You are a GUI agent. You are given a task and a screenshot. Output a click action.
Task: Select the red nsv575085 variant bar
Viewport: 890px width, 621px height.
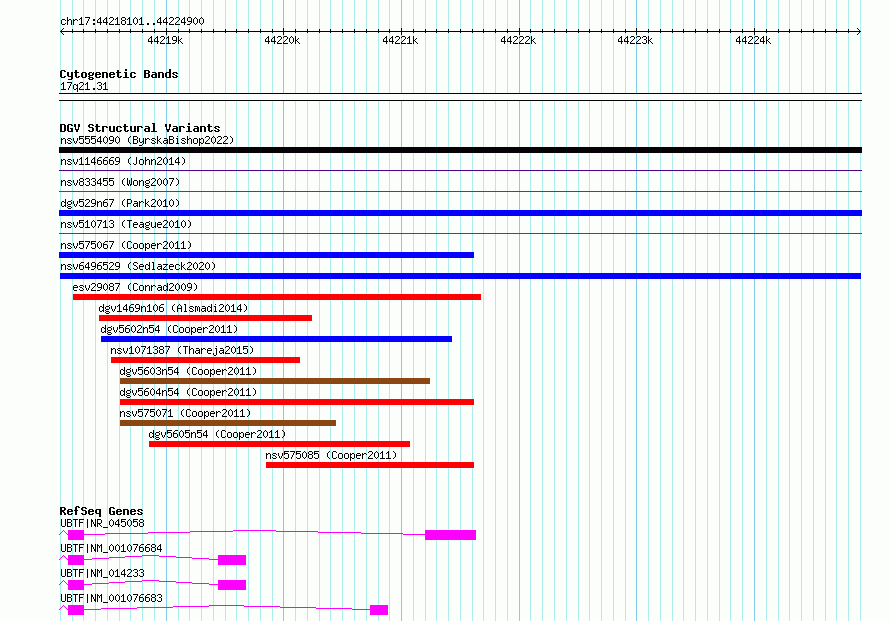(370, 465)
